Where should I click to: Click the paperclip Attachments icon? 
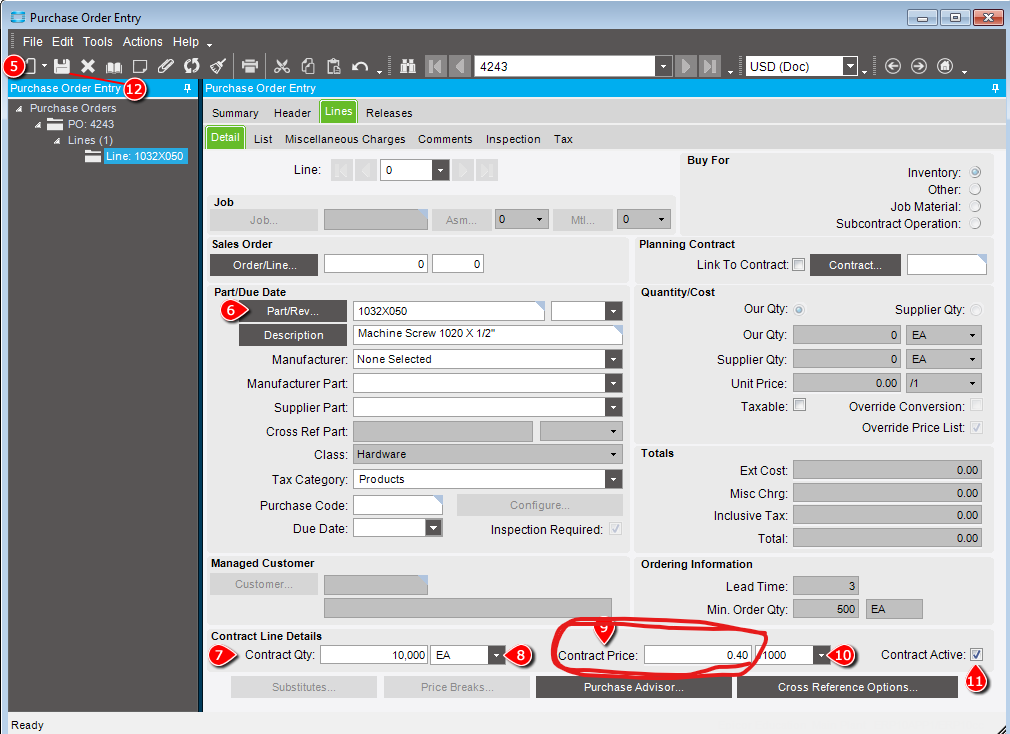166,66
